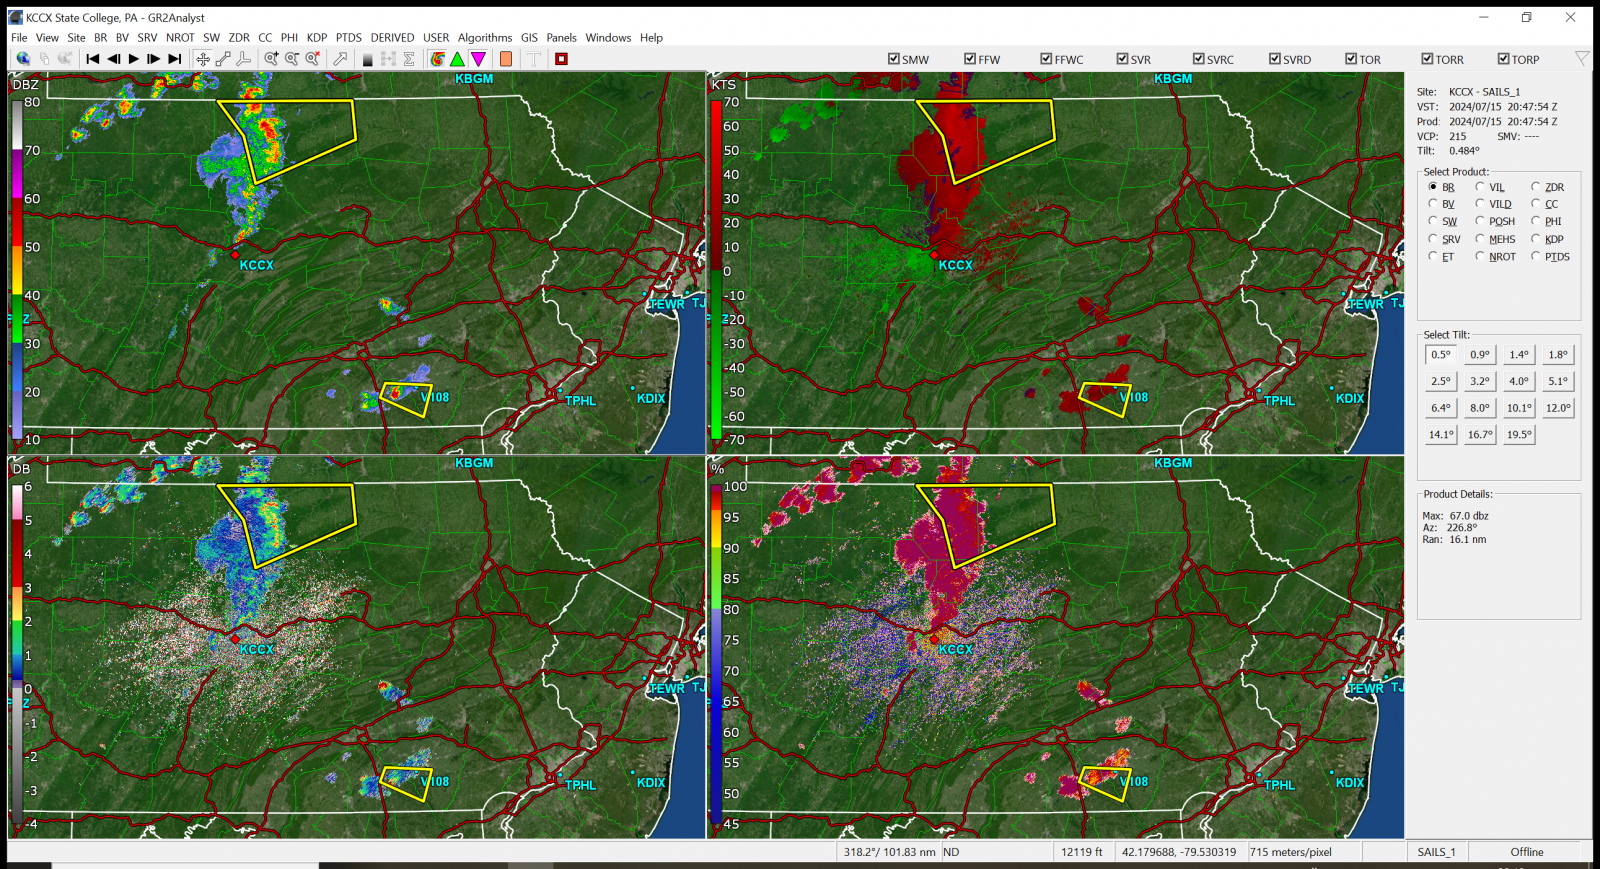Viewport: 1600px width, 869px height.
Task: Toggle the SVRD checkbox
Action: tap(1275, 59)
